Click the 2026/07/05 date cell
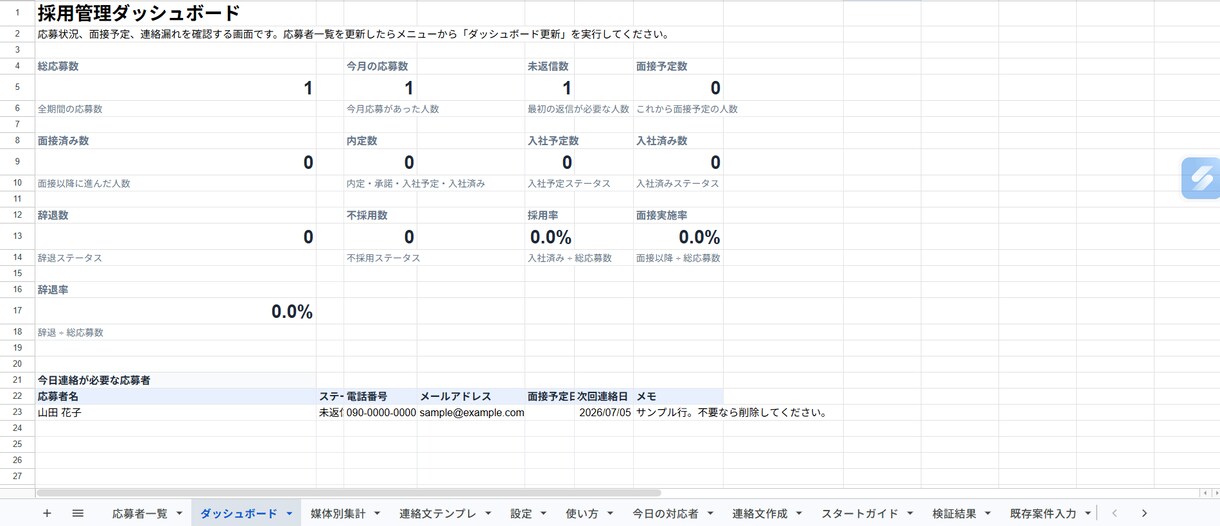The width and height of the screenshot is (1220, 526). click(603, 412)
